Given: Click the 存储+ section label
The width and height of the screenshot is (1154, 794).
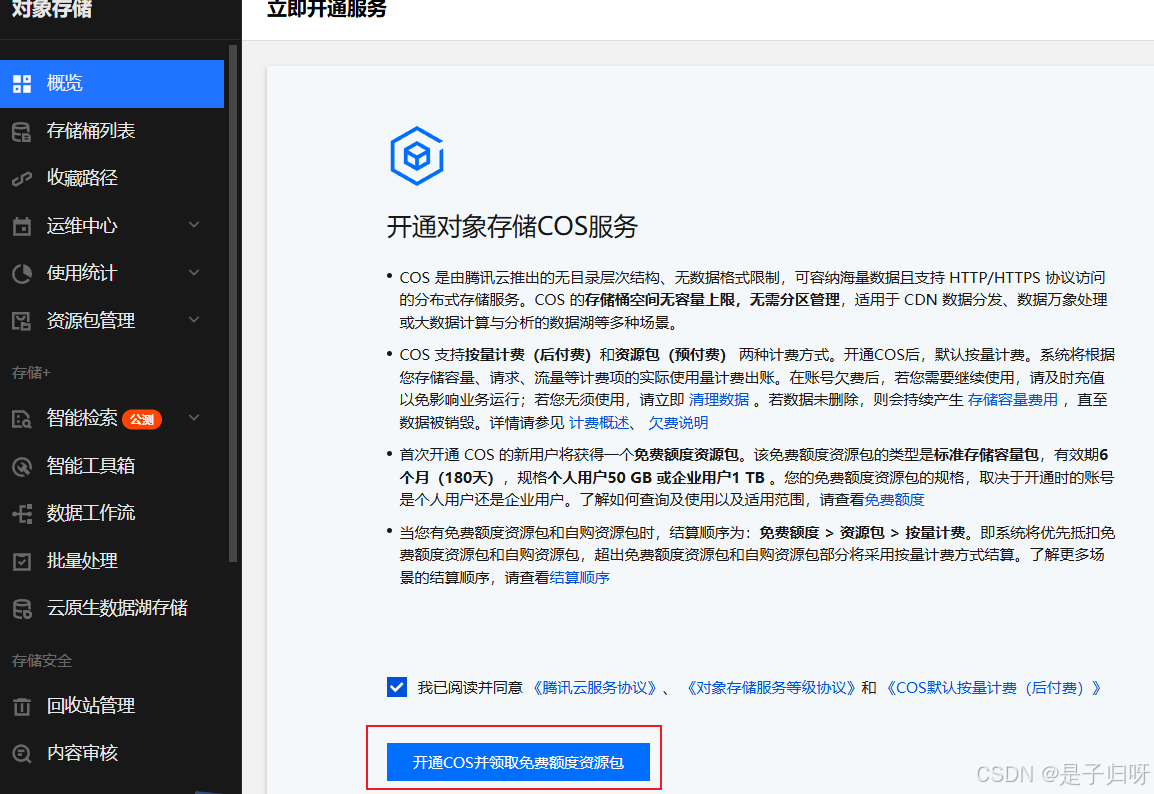Looking at the screenshot, I should [31, 372].
